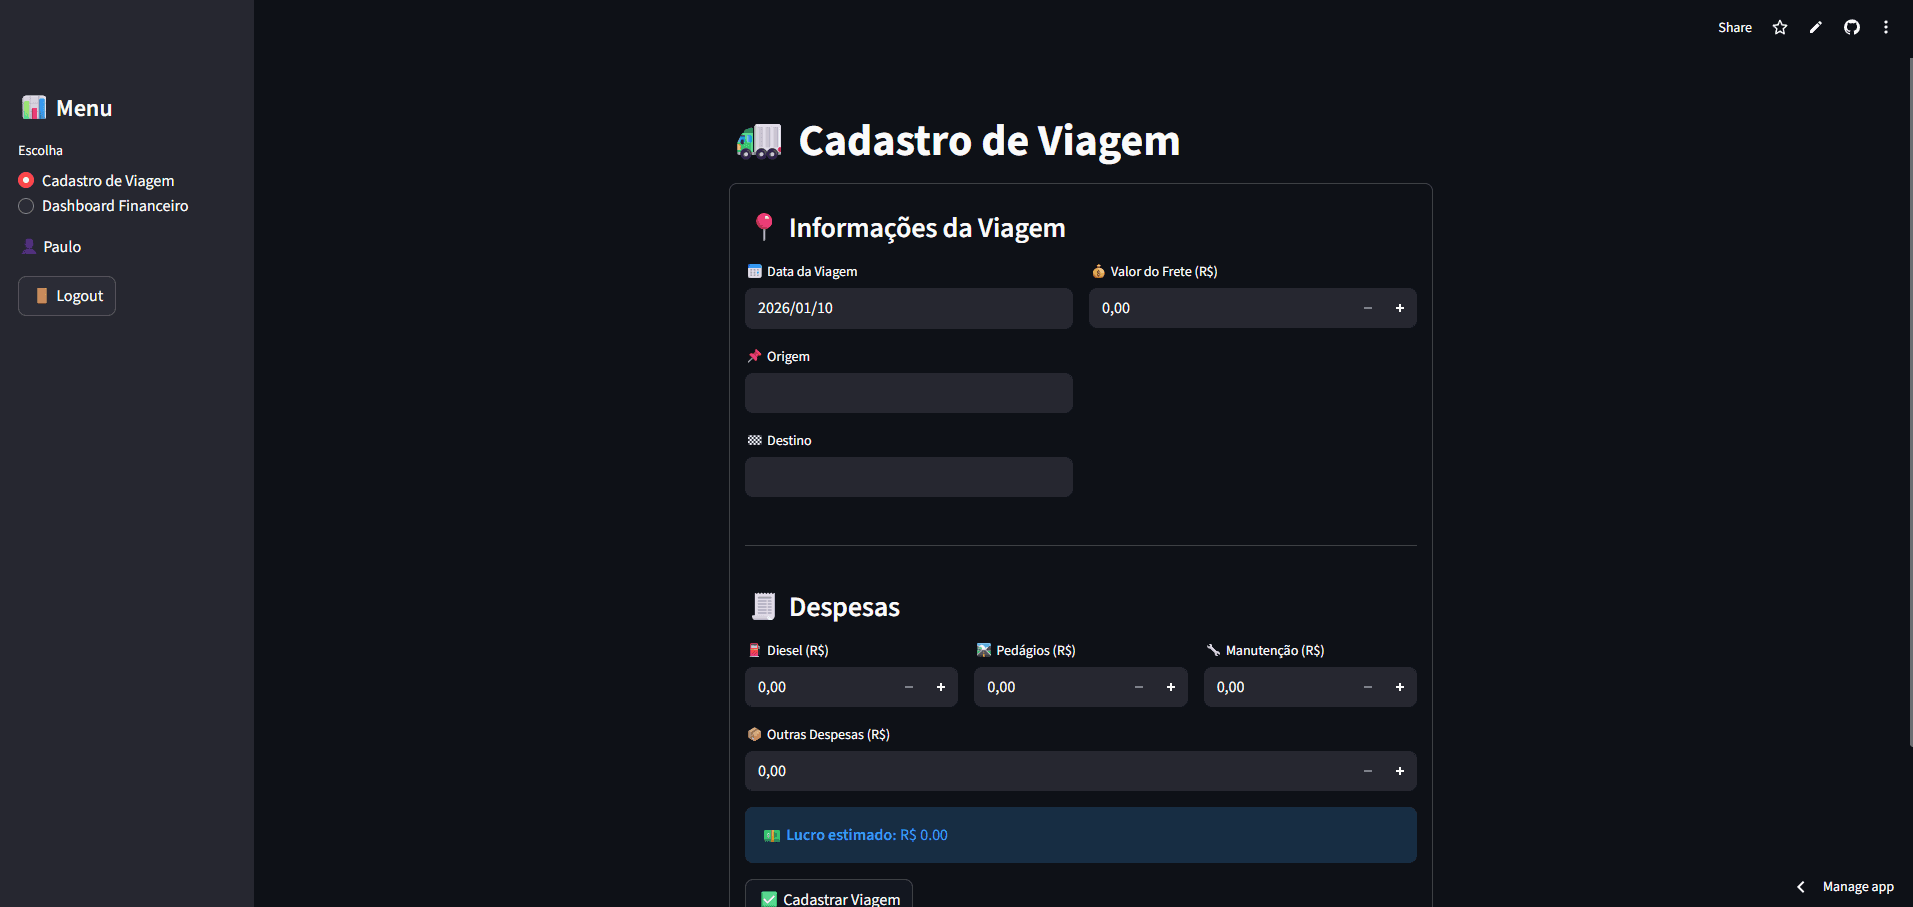Select Dashboard Financeiro radio option
Image resolution: width=1913 pixels, height=907 pixels.
(x=27, y=206)
